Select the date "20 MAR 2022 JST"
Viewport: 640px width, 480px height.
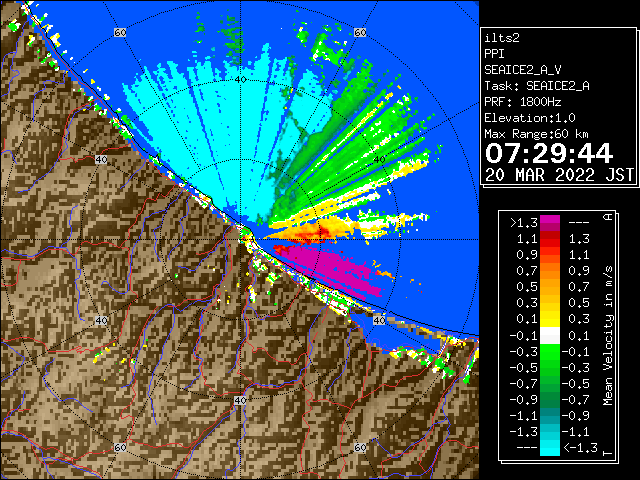pyautogui.click(x=559, y=175)
